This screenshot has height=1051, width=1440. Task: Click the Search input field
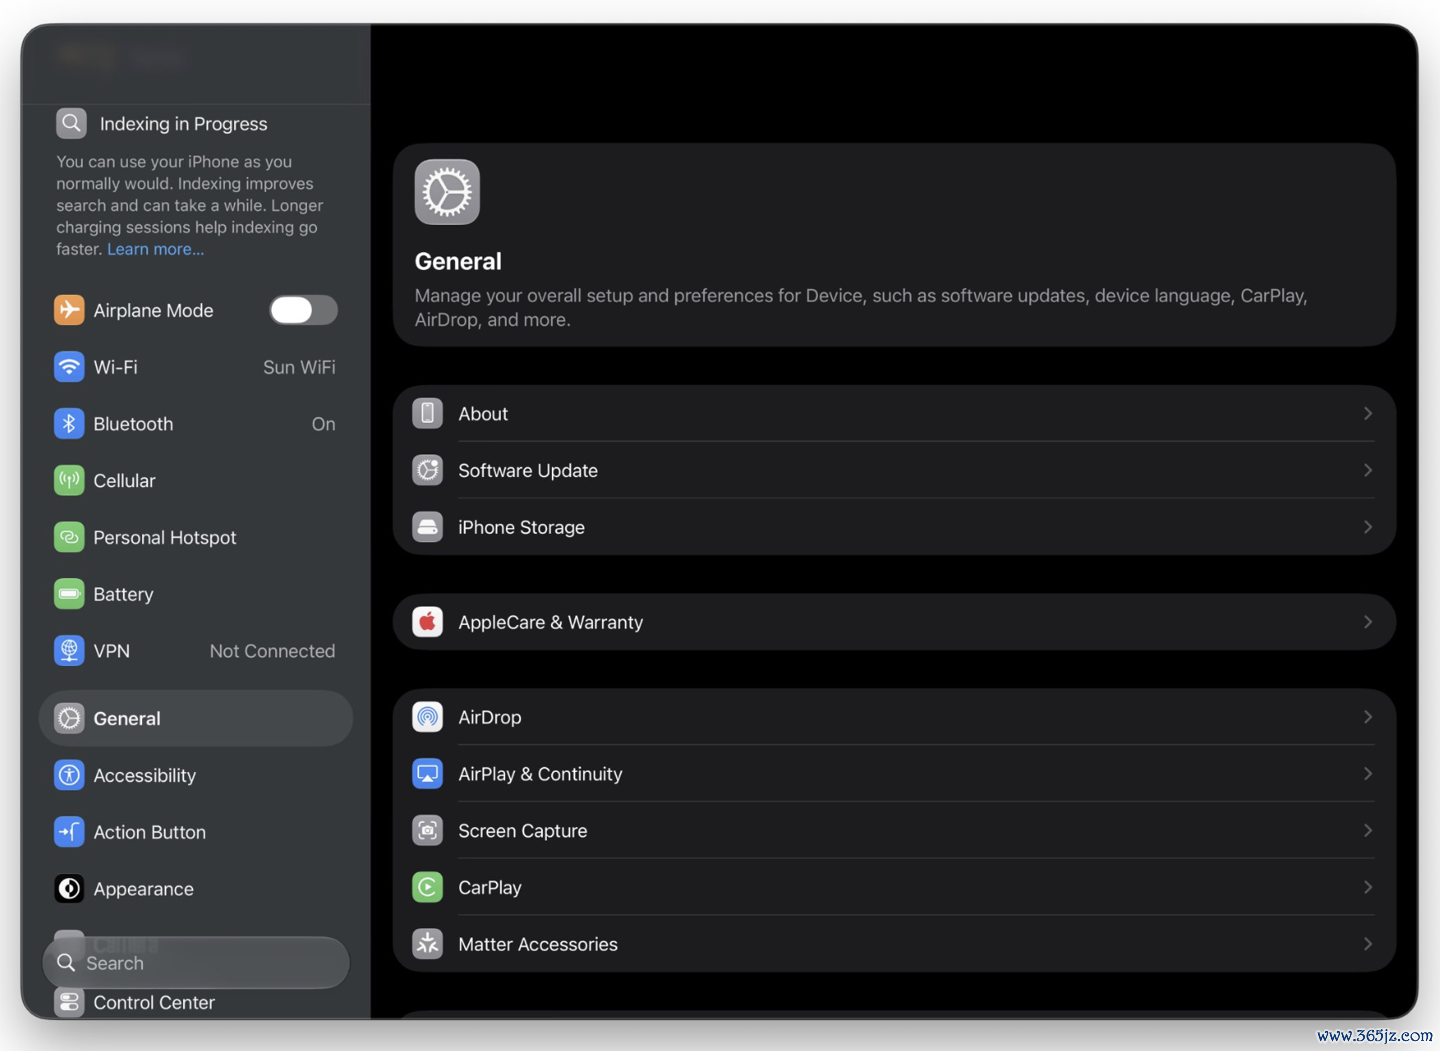click(196, 962)
